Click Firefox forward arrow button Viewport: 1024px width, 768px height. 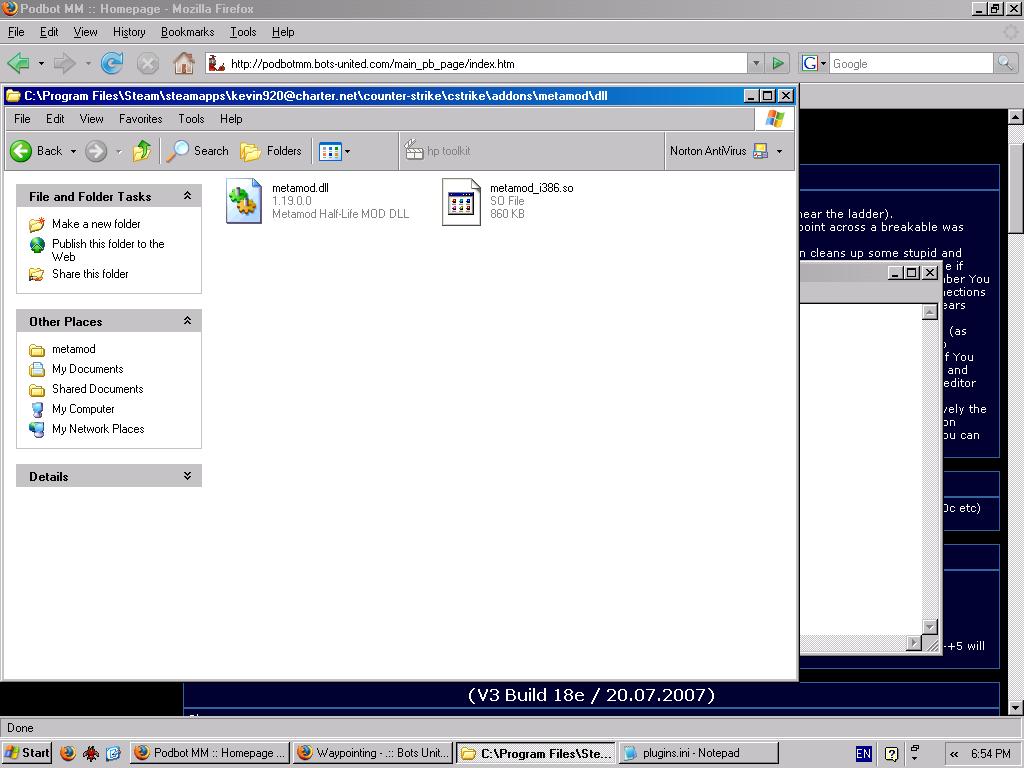coord(64,63)
